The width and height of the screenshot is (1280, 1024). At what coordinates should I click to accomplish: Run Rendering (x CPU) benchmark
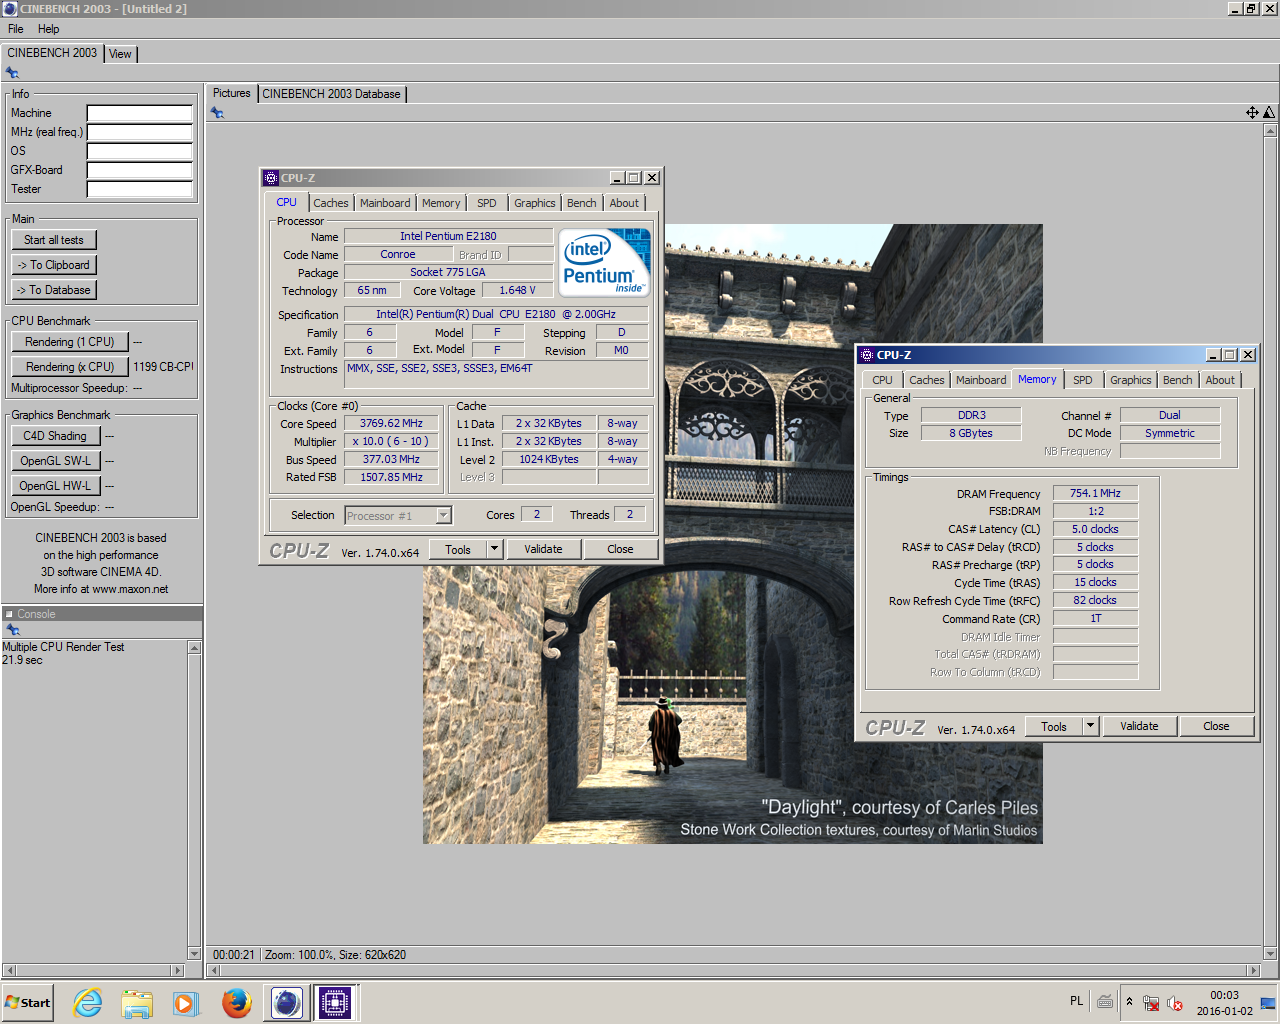(70, 367)
